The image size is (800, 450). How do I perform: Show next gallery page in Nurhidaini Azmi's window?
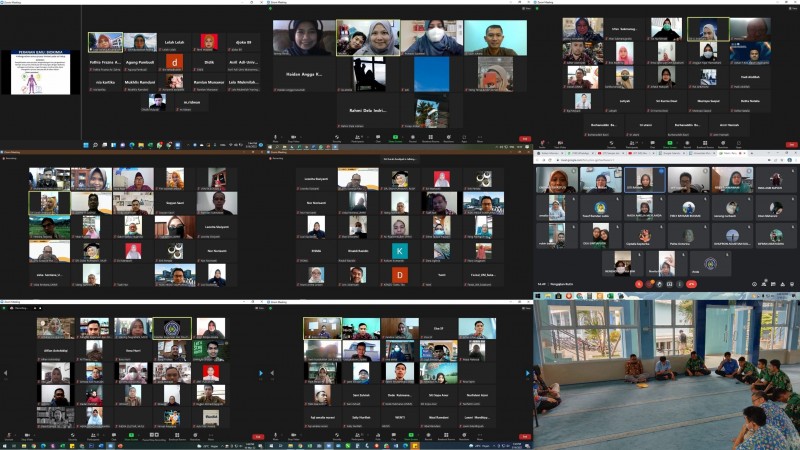[527, 372]
